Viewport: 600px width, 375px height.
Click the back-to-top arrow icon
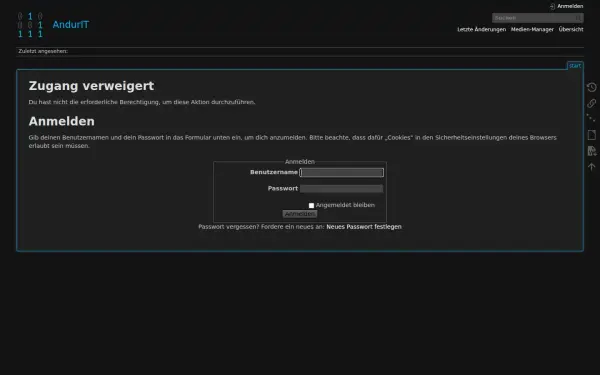[592, 167]
